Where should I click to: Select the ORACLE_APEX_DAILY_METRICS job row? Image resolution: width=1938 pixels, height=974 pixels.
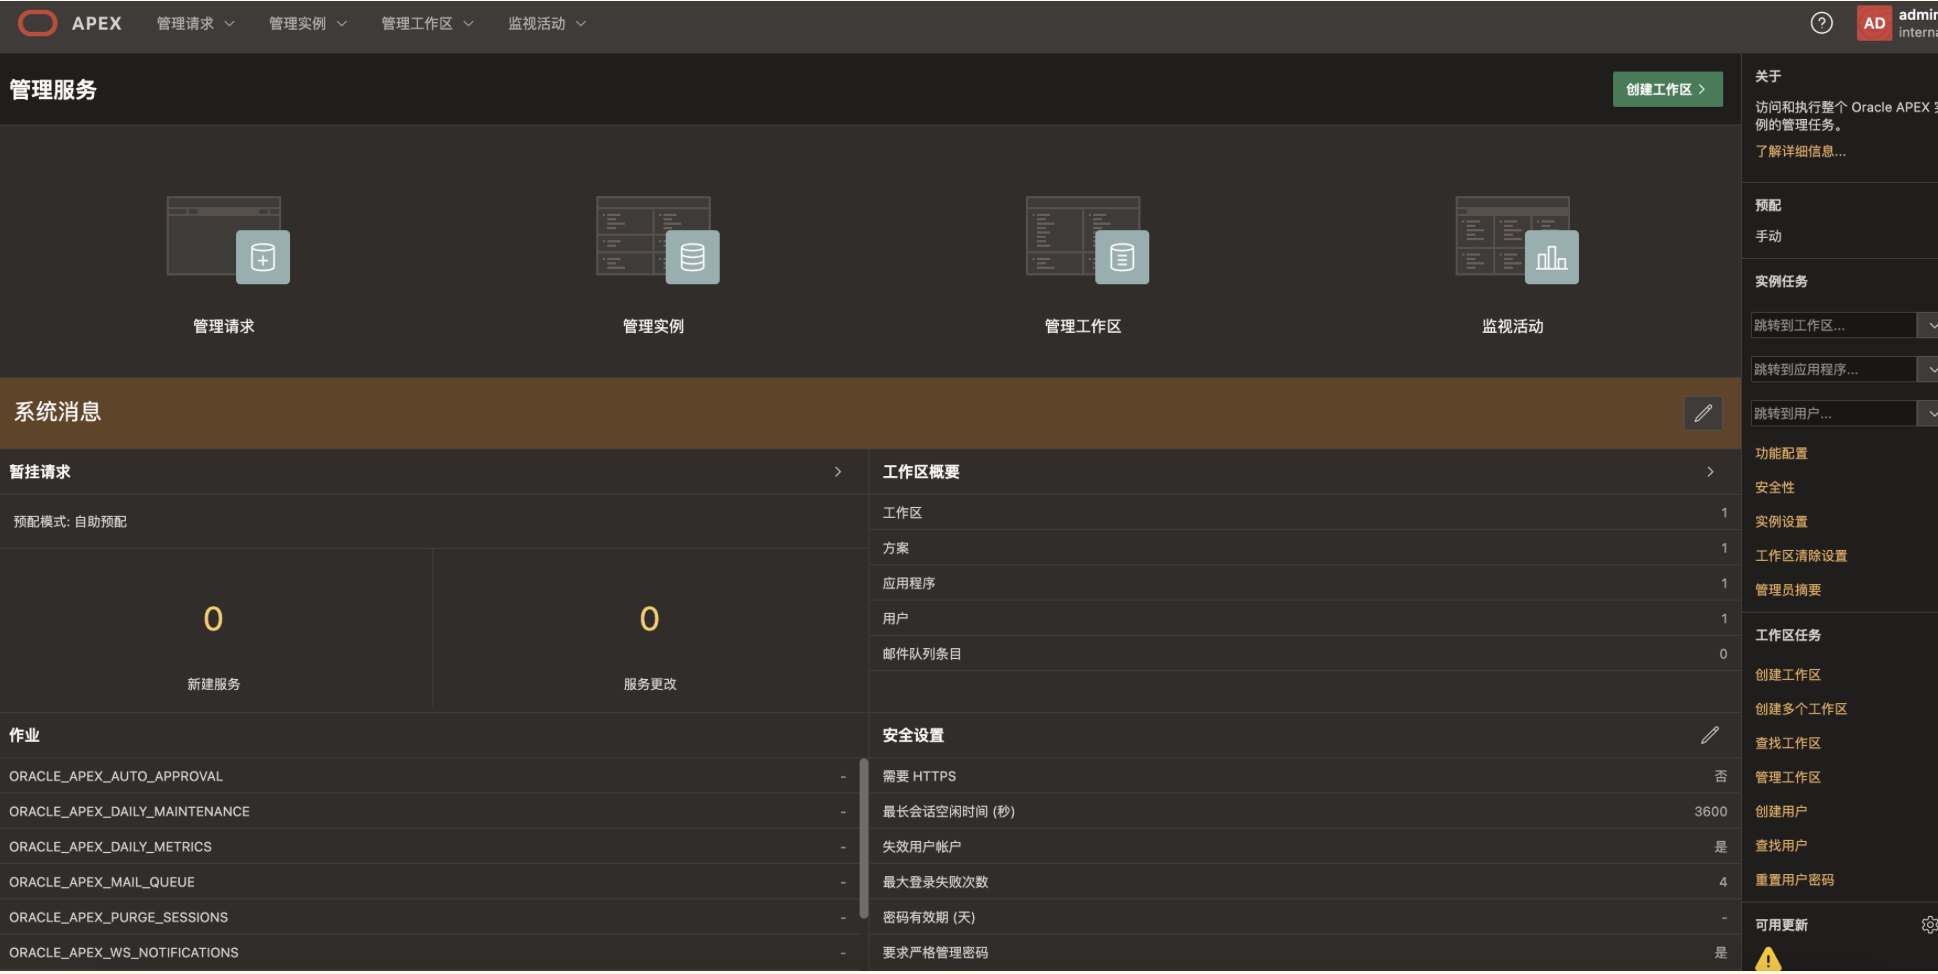(429, 846)
